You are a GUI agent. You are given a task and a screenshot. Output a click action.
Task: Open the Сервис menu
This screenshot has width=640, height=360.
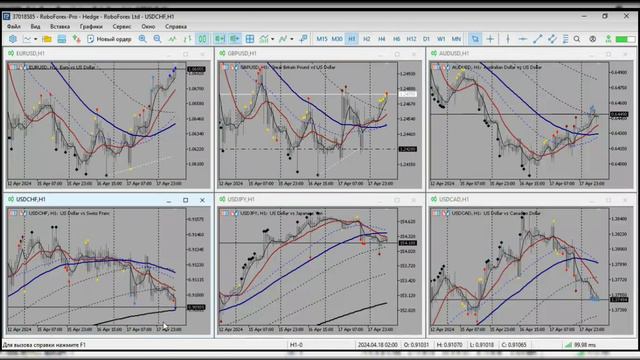122,26
